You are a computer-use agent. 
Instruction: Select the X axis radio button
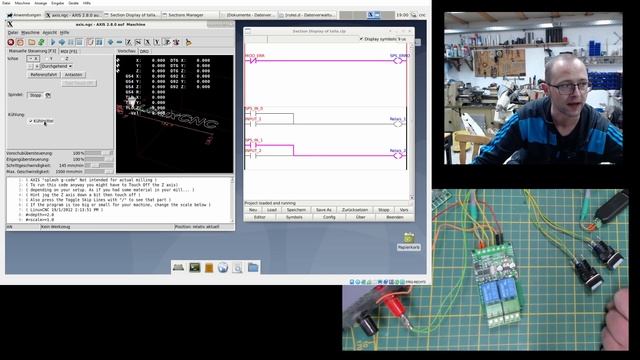point(33,59)
